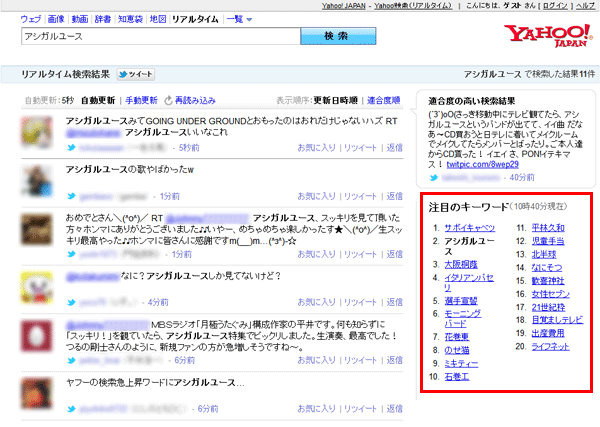This screenshot has width=600, height=427.
Task: Expand the 一覧 dropdown arrow
Action: click(249, 20)
